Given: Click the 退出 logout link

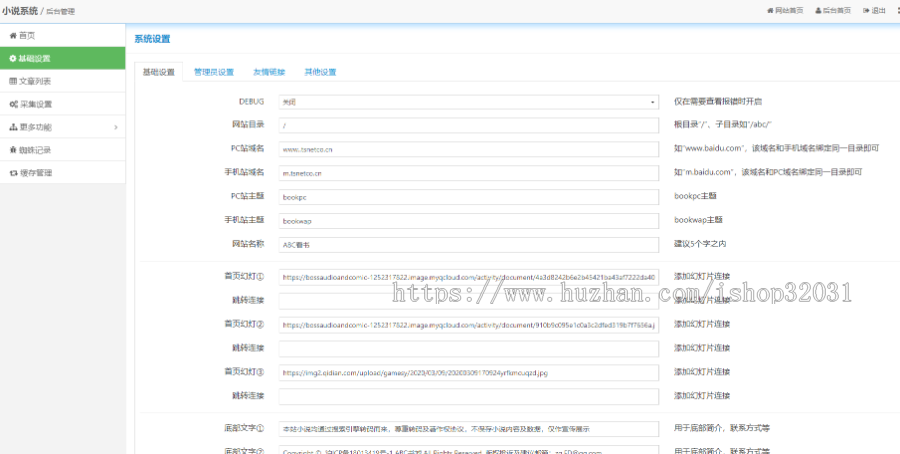Looking at the screenshot, I should [x=874, y=11].
